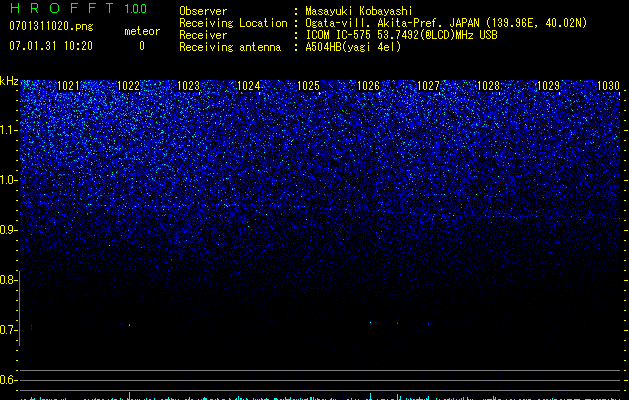Click the 1.1 kHz frequency label

8,130
